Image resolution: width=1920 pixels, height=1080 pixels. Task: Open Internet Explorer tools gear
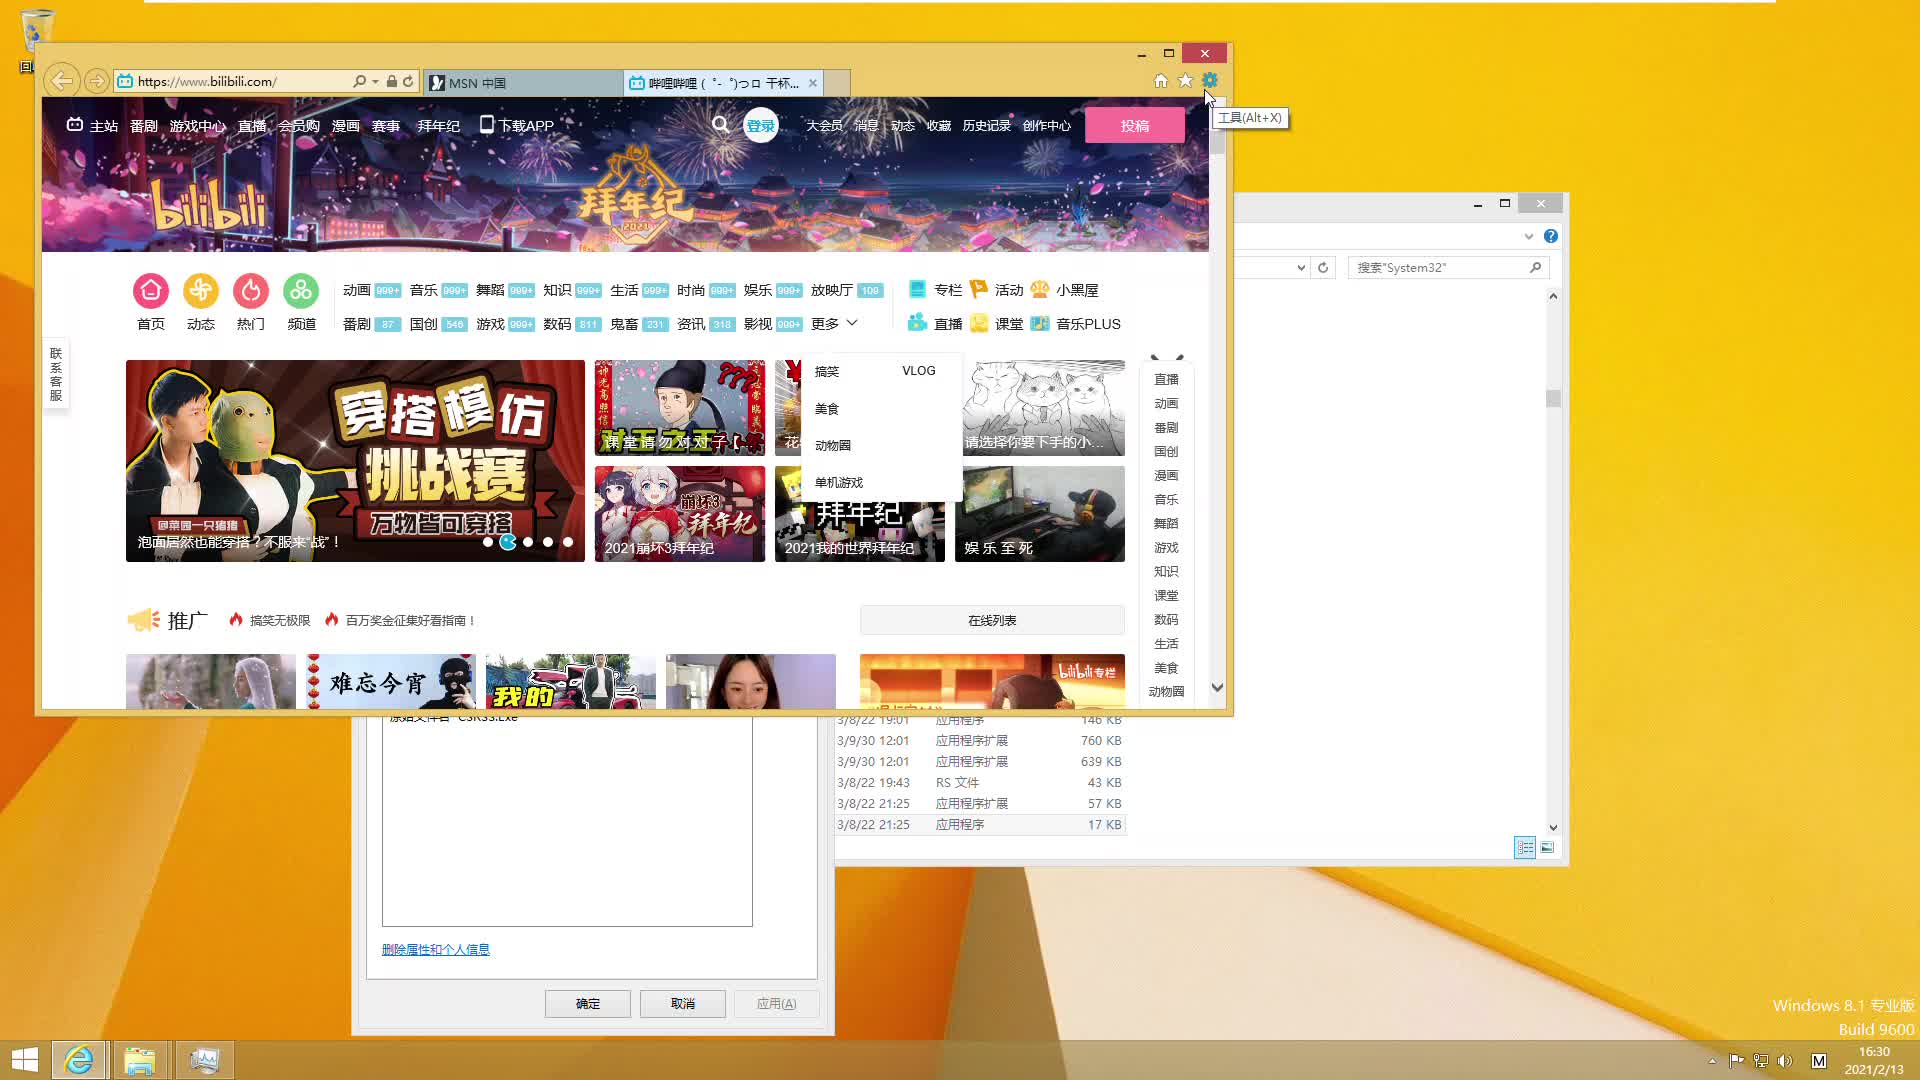coord(1210,80)
